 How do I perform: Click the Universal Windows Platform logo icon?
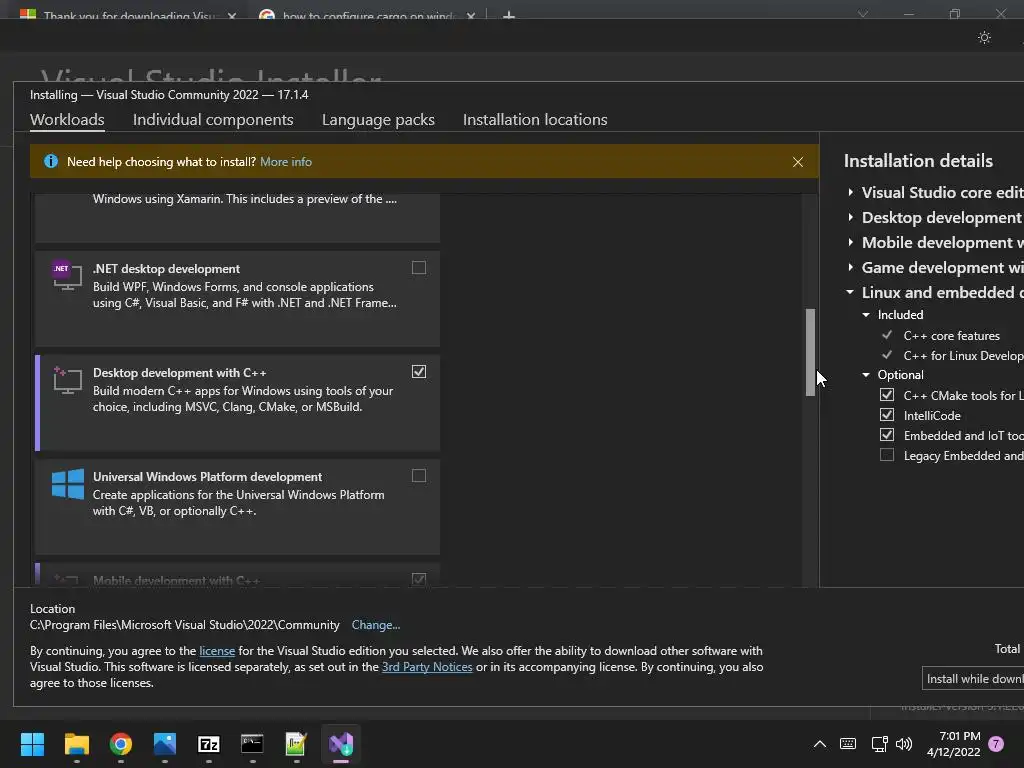(x=68, y=484)
